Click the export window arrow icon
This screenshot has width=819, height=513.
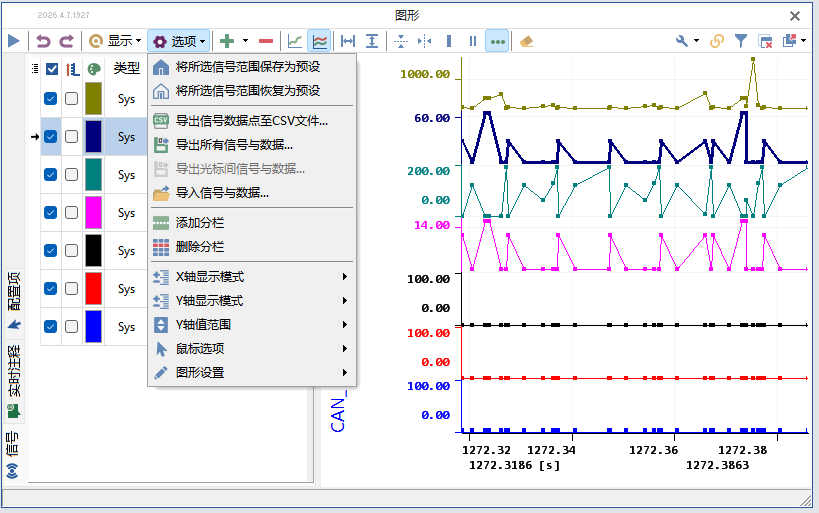pos(789,41)
